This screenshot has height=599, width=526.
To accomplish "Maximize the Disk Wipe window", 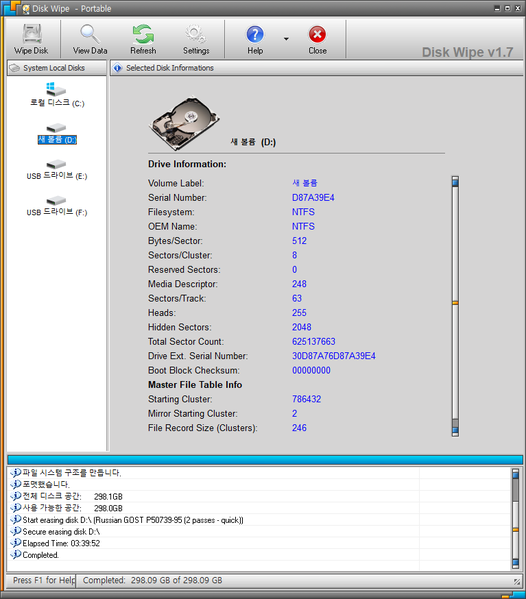I will pos(507,8).
